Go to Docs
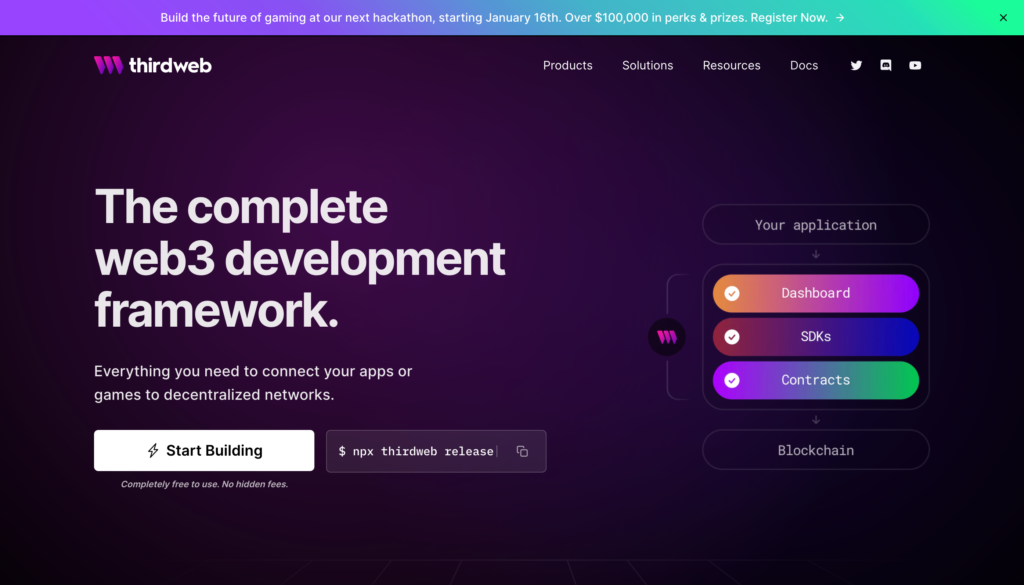The height and width of the screenshot is (585, 1024). click(804, 65)
